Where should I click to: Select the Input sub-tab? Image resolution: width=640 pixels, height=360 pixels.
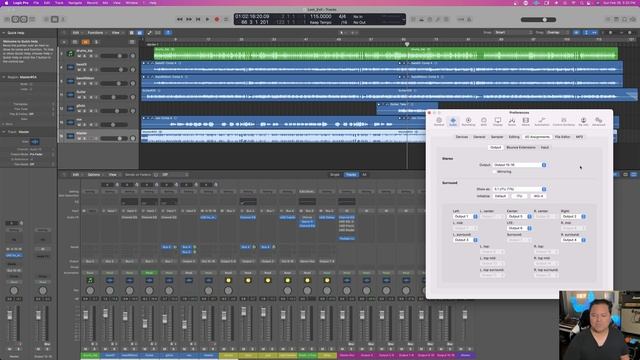(545, 147)
